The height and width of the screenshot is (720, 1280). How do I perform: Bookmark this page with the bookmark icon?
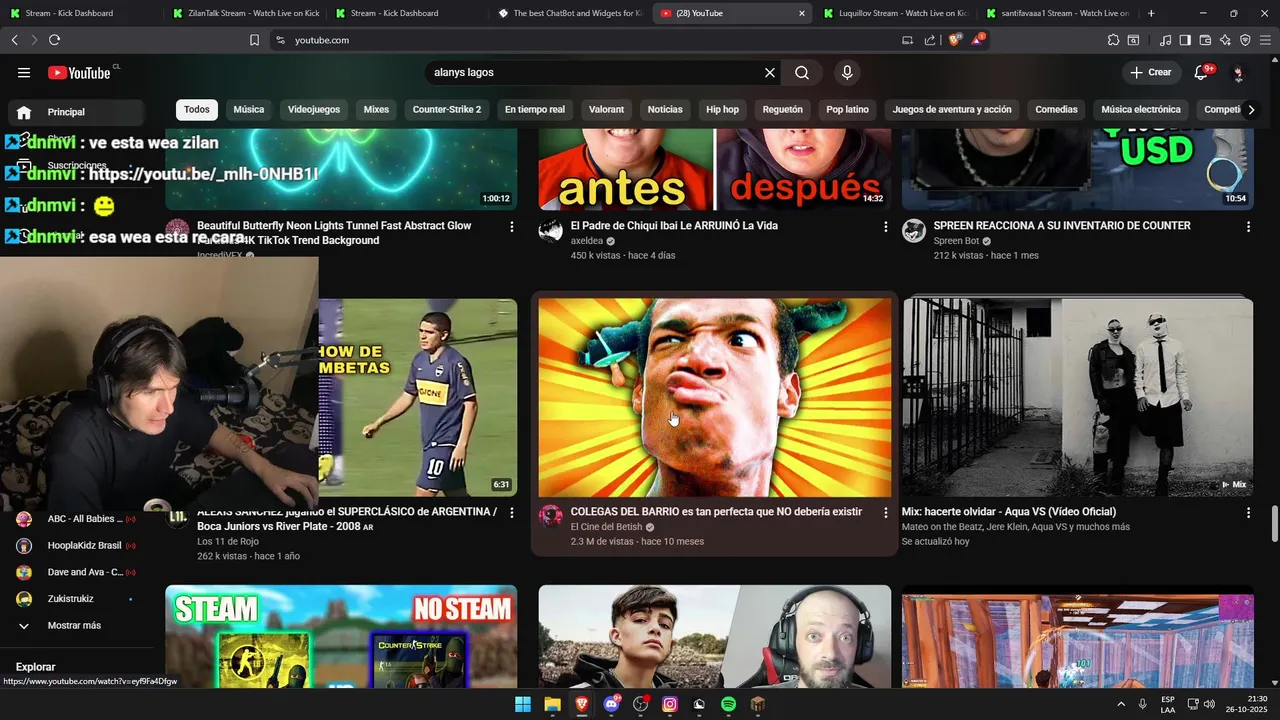point(254,40)
